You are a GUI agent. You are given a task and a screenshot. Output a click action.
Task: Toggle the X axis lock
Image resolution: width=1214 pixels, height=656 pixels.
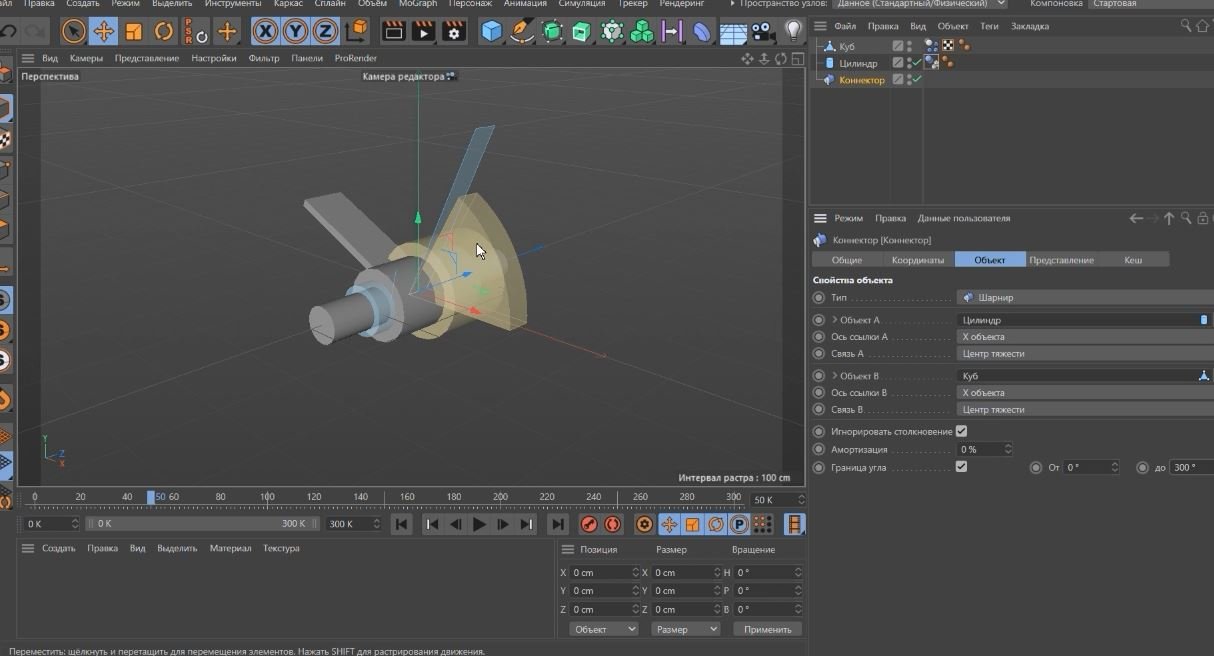click(x=265, y=32)
